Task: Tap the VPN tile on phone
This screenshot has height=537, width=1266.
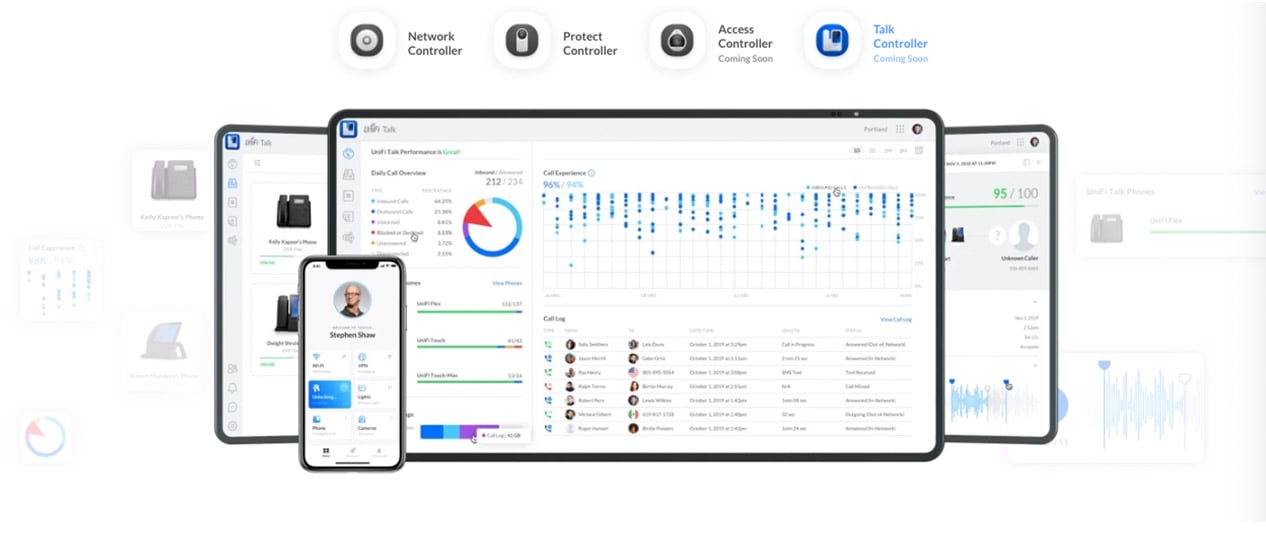Action: 374,362
